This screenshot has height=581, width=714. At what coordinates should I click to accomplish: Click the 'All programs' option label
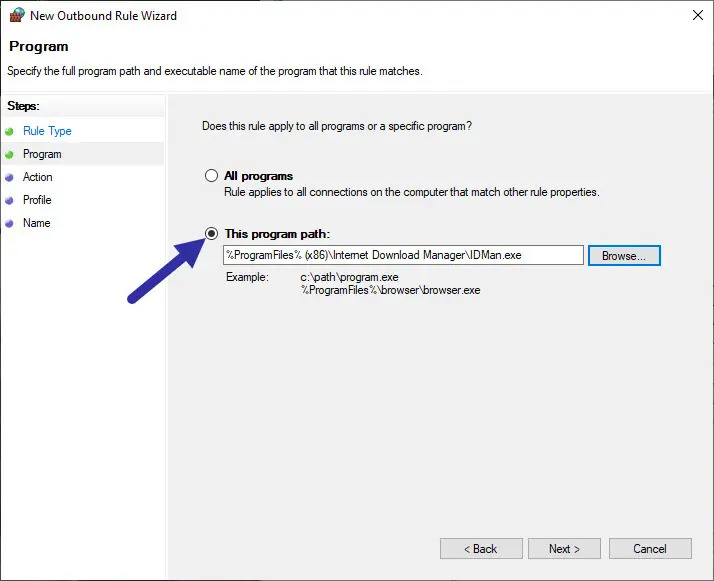click(x=258, y=176)
